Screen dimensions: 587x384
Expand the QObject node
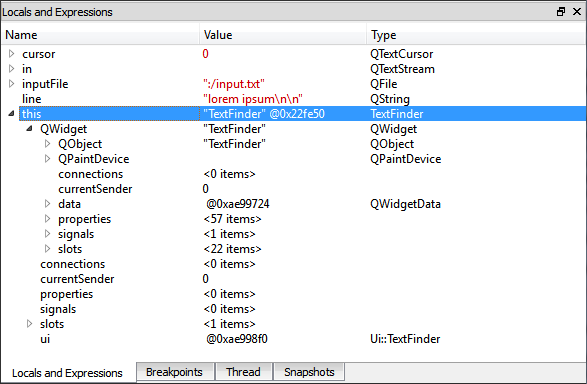point(48,144)
